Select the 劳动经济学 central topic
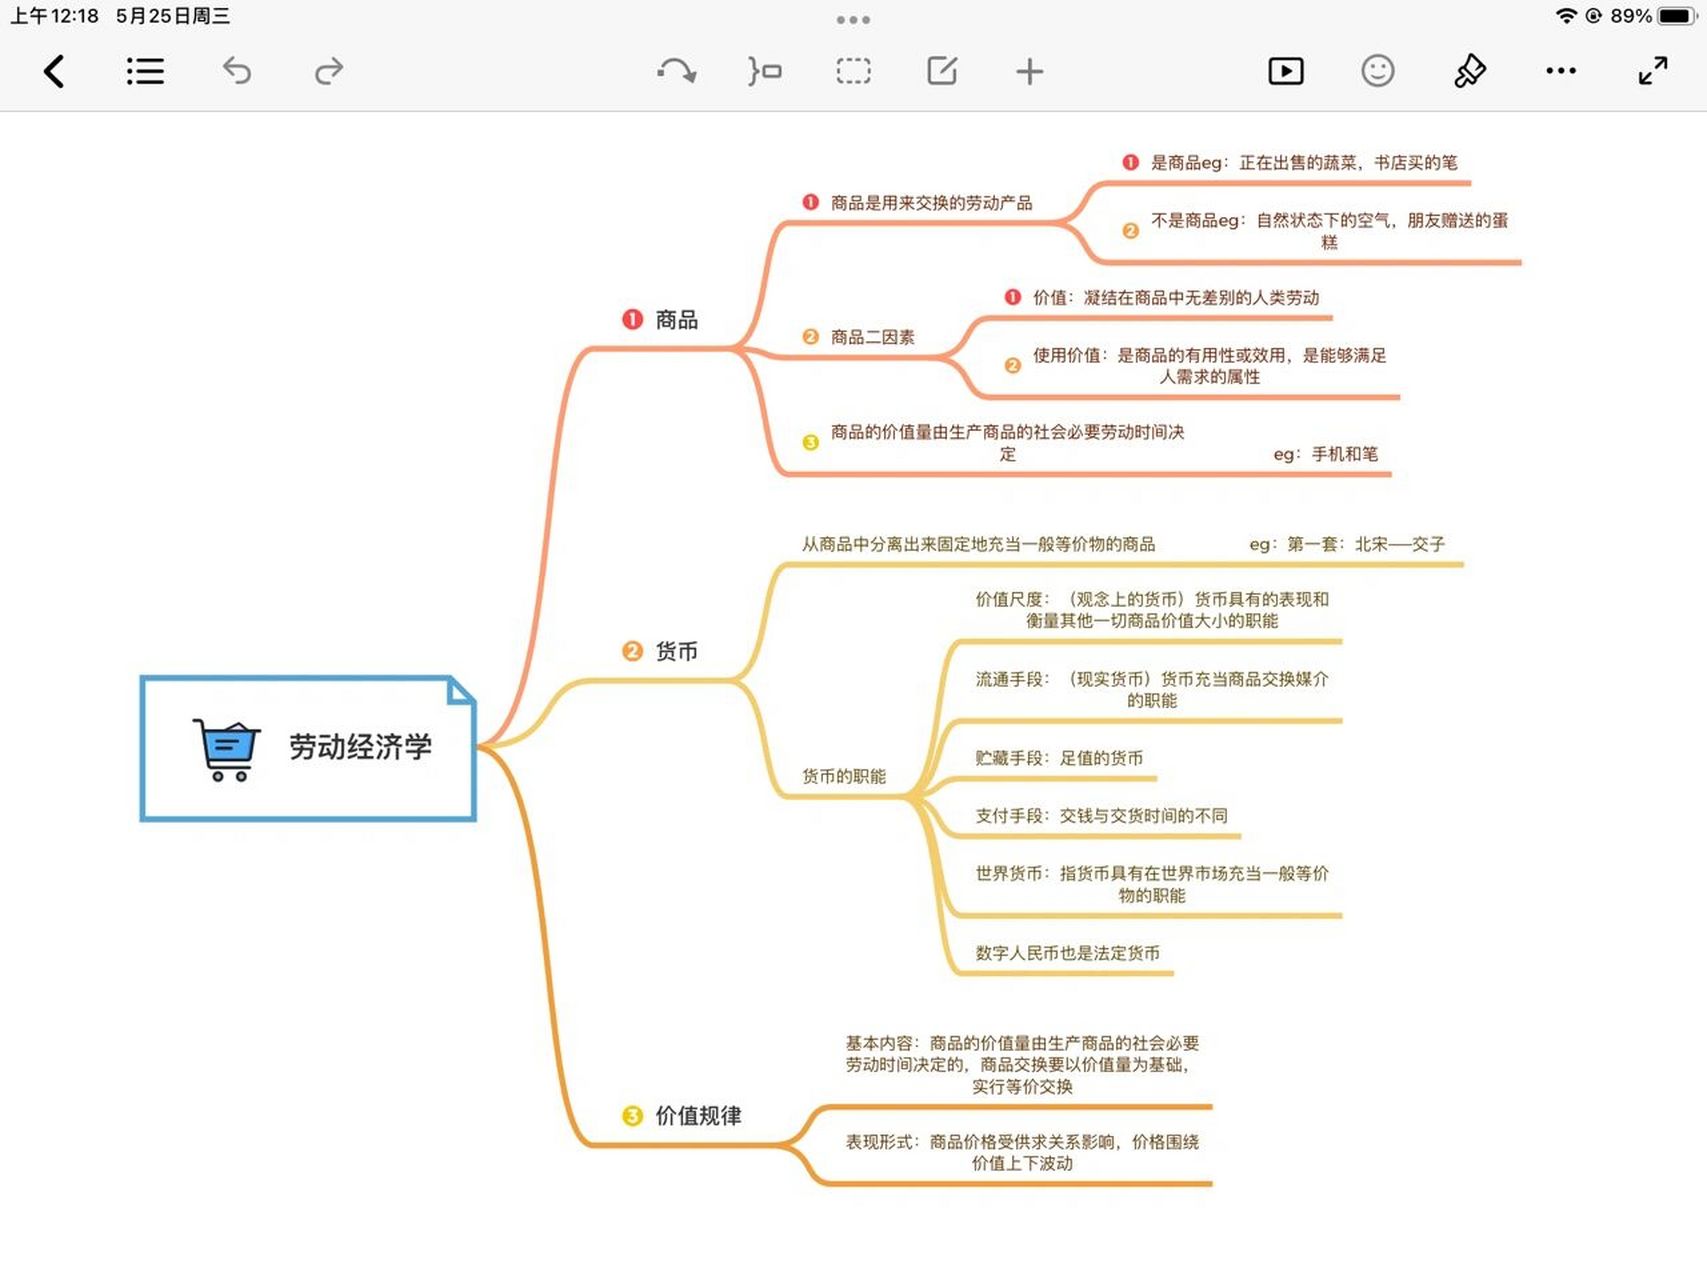 point(360,745)
